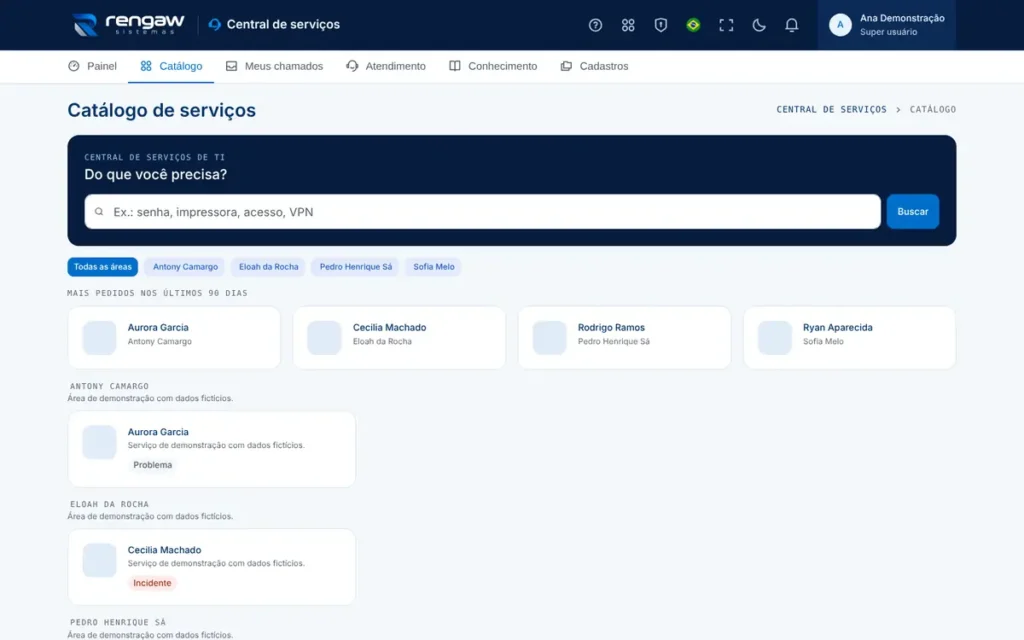This screenshot has height=640, width=1024.
Task: Click the Buscar button
Action: 912,212
